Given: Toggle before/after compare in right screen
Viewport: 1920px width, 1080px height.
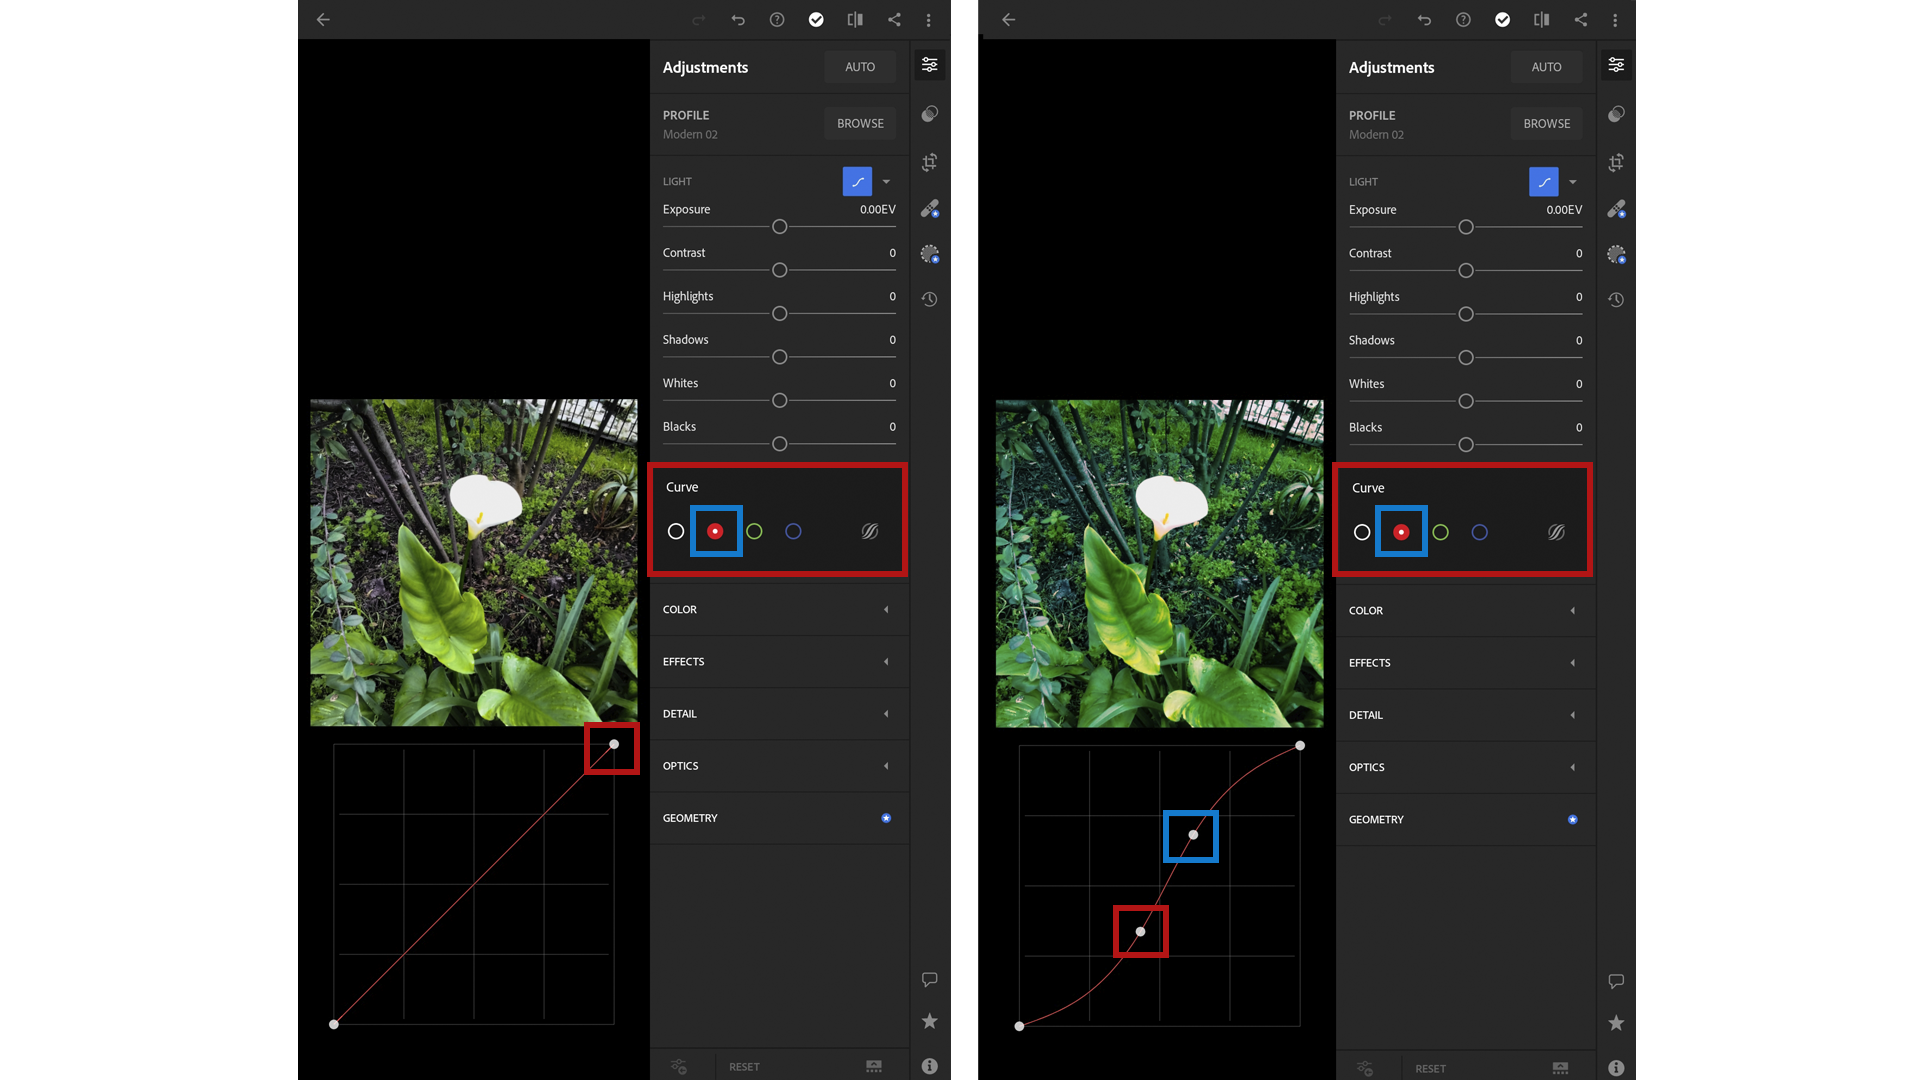Looking at the screenshot, I should pos(1541,20).
